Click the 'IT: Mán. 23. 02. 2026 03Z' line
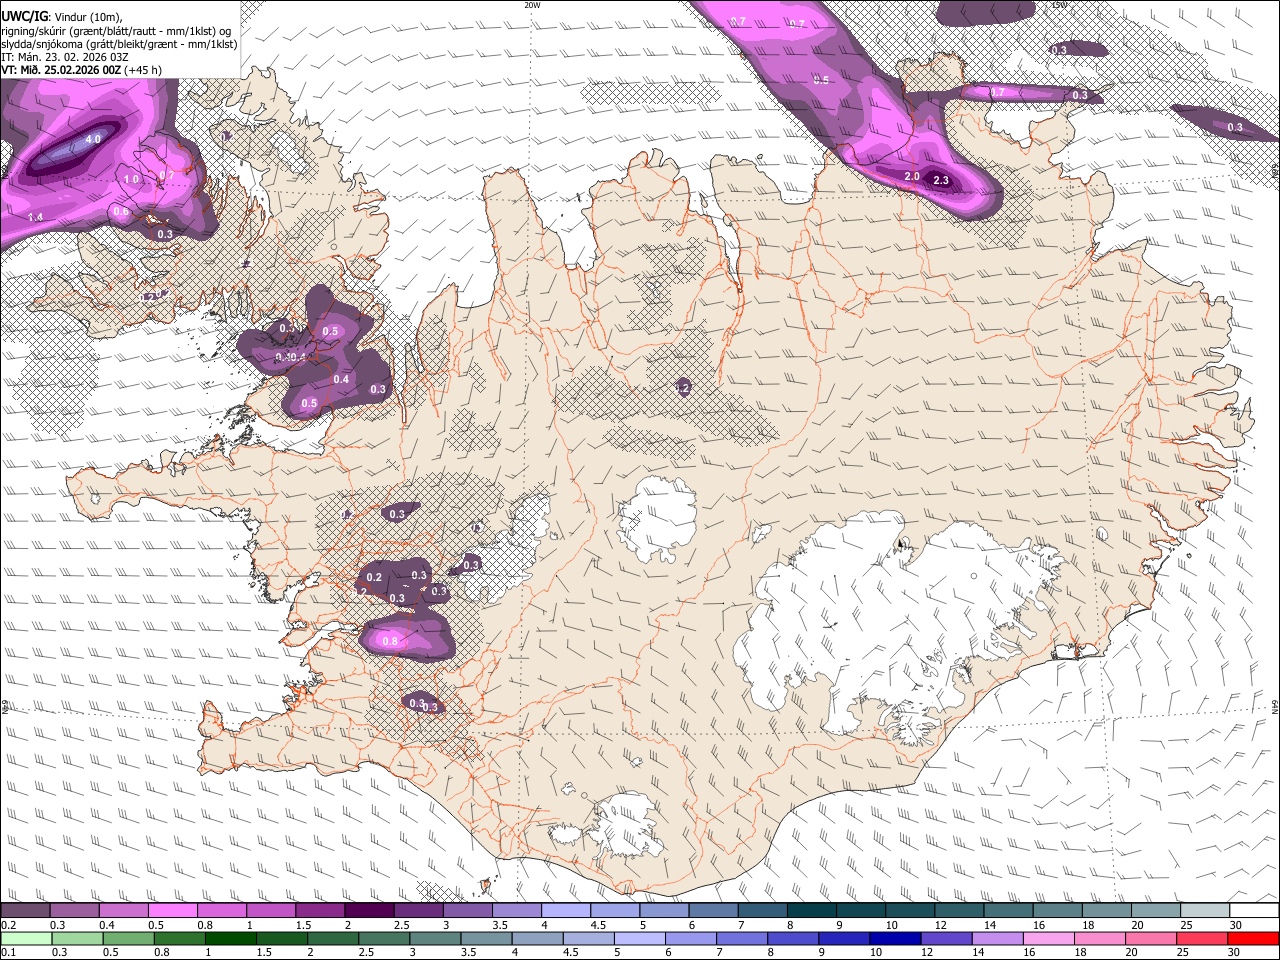Screen dimensions: 1280x960 click(x=65, y=57)
